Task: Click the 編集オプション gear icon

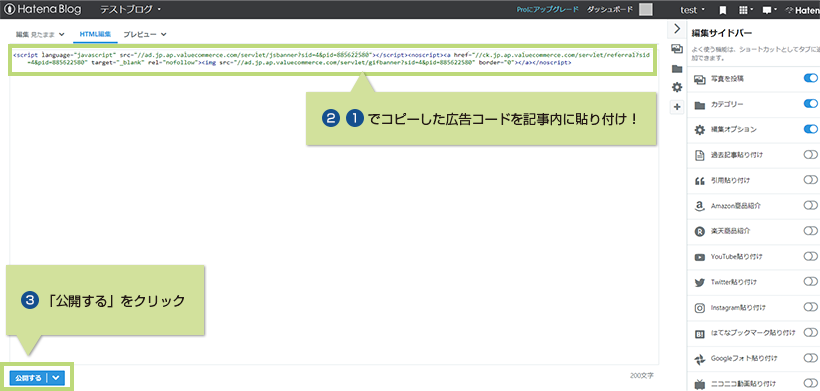Action: point(700,130)
